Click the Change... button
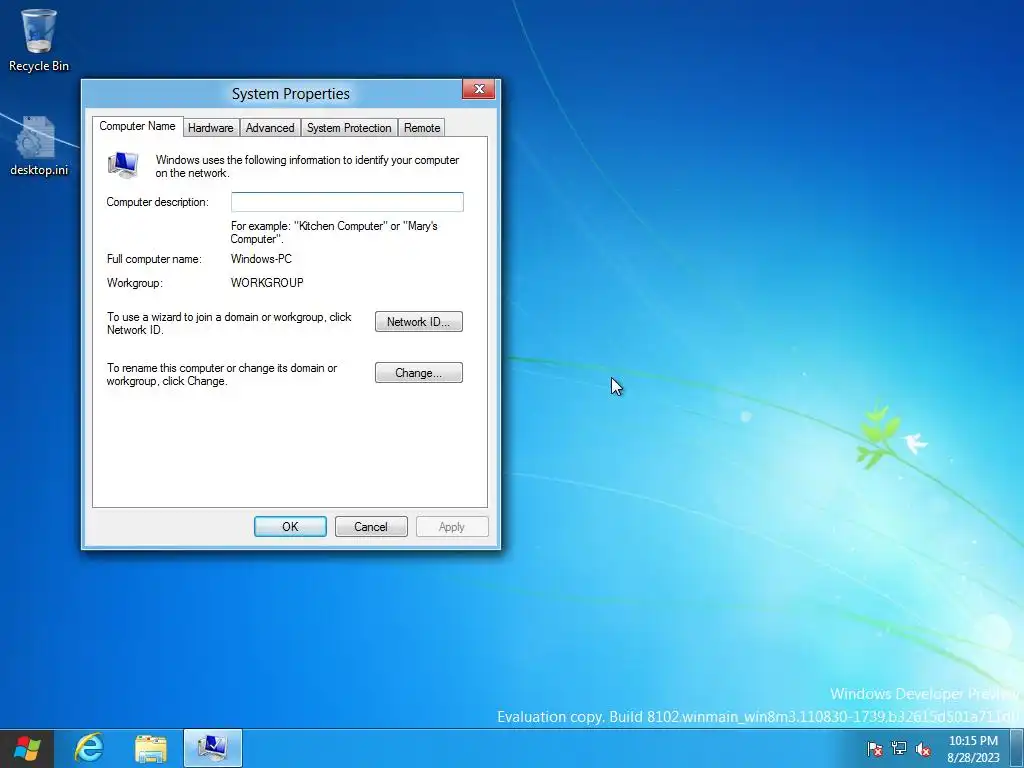1024x768 pixels. (x=419, y=373)
